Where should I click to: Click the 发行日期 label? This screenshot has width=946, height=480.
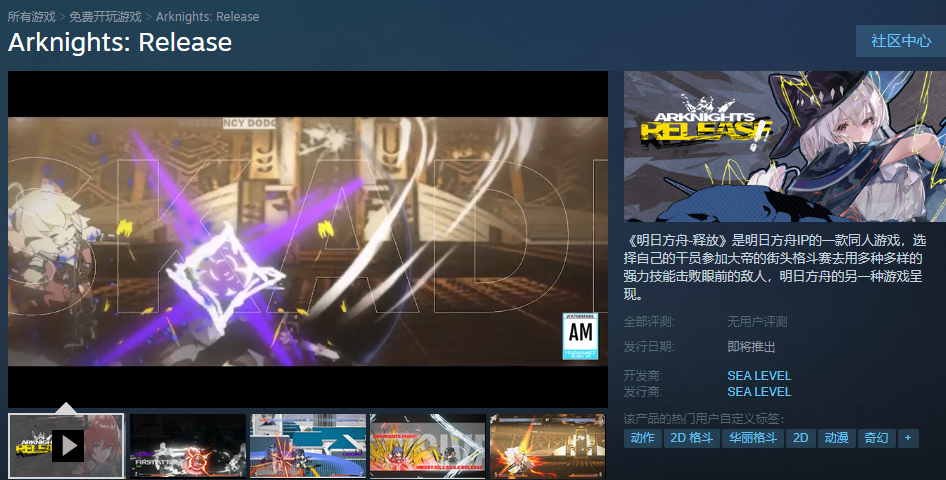click(649, 347)
